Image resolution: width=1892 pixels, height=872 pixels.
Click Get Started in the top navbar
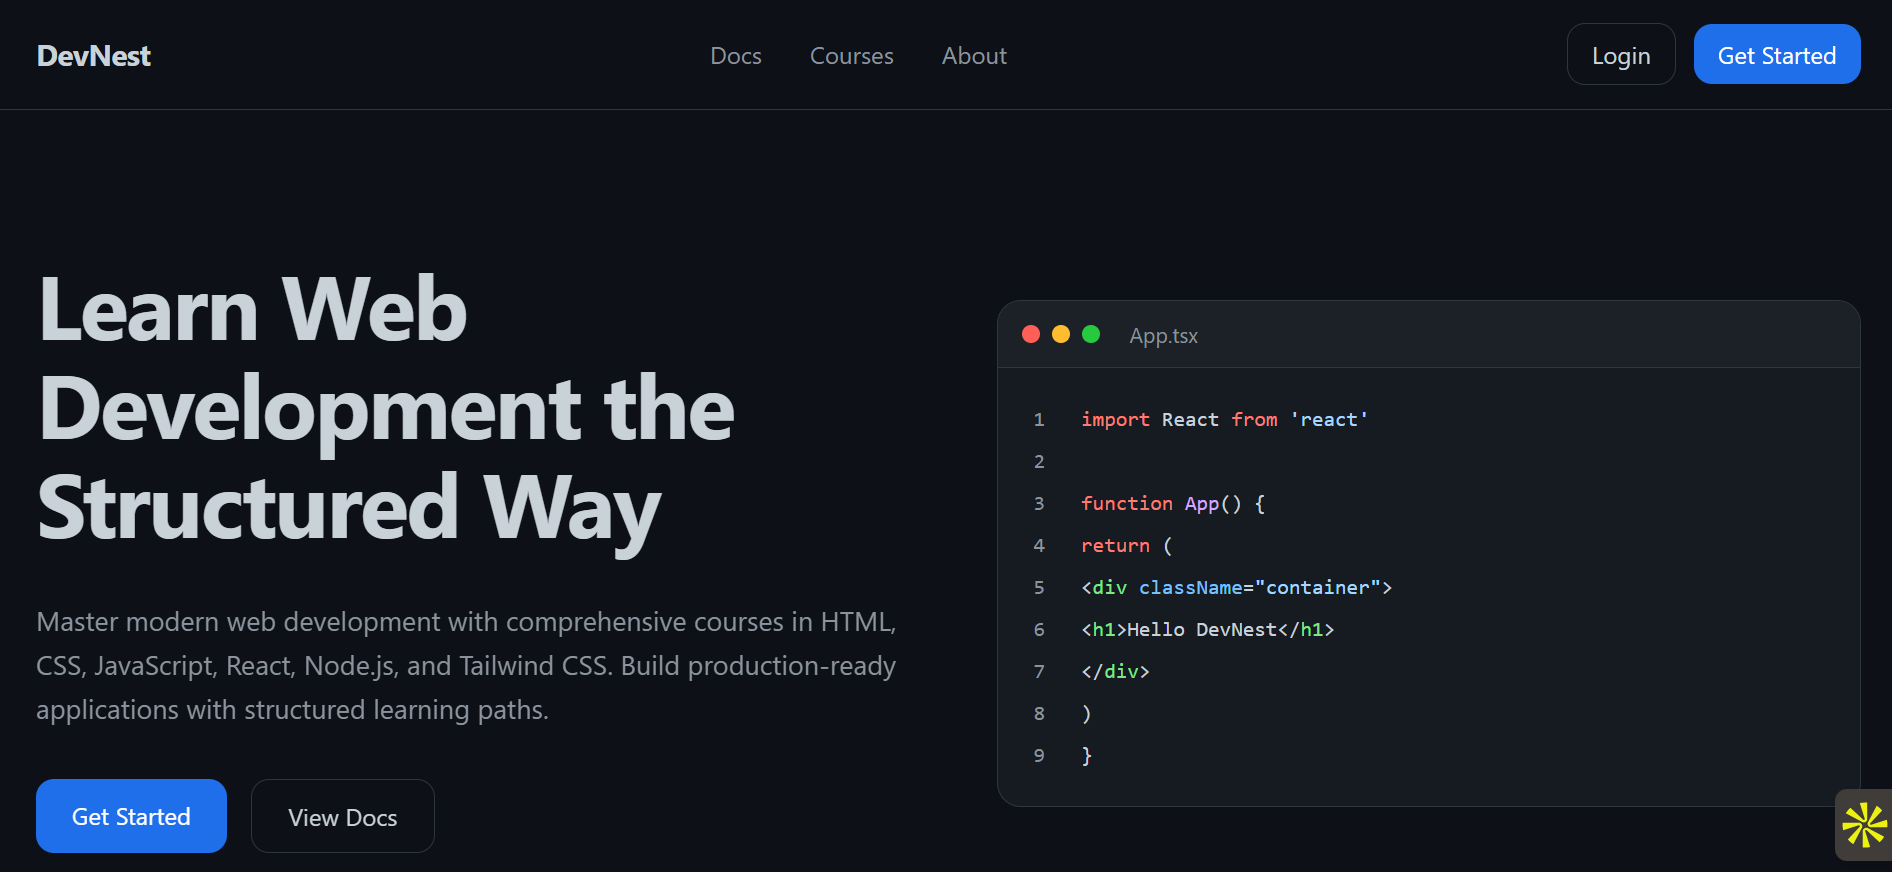point(1776,55)
